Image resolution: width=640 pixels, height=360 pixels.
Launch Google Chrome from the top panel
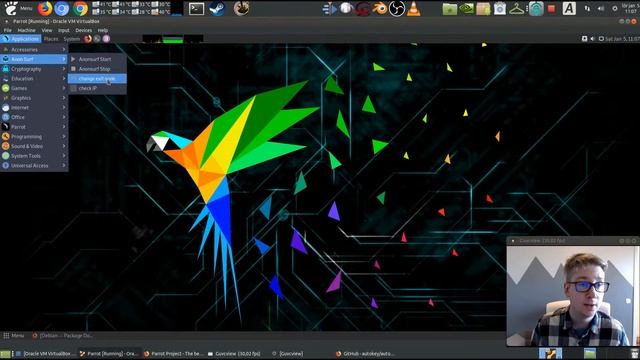coord(80,8)
